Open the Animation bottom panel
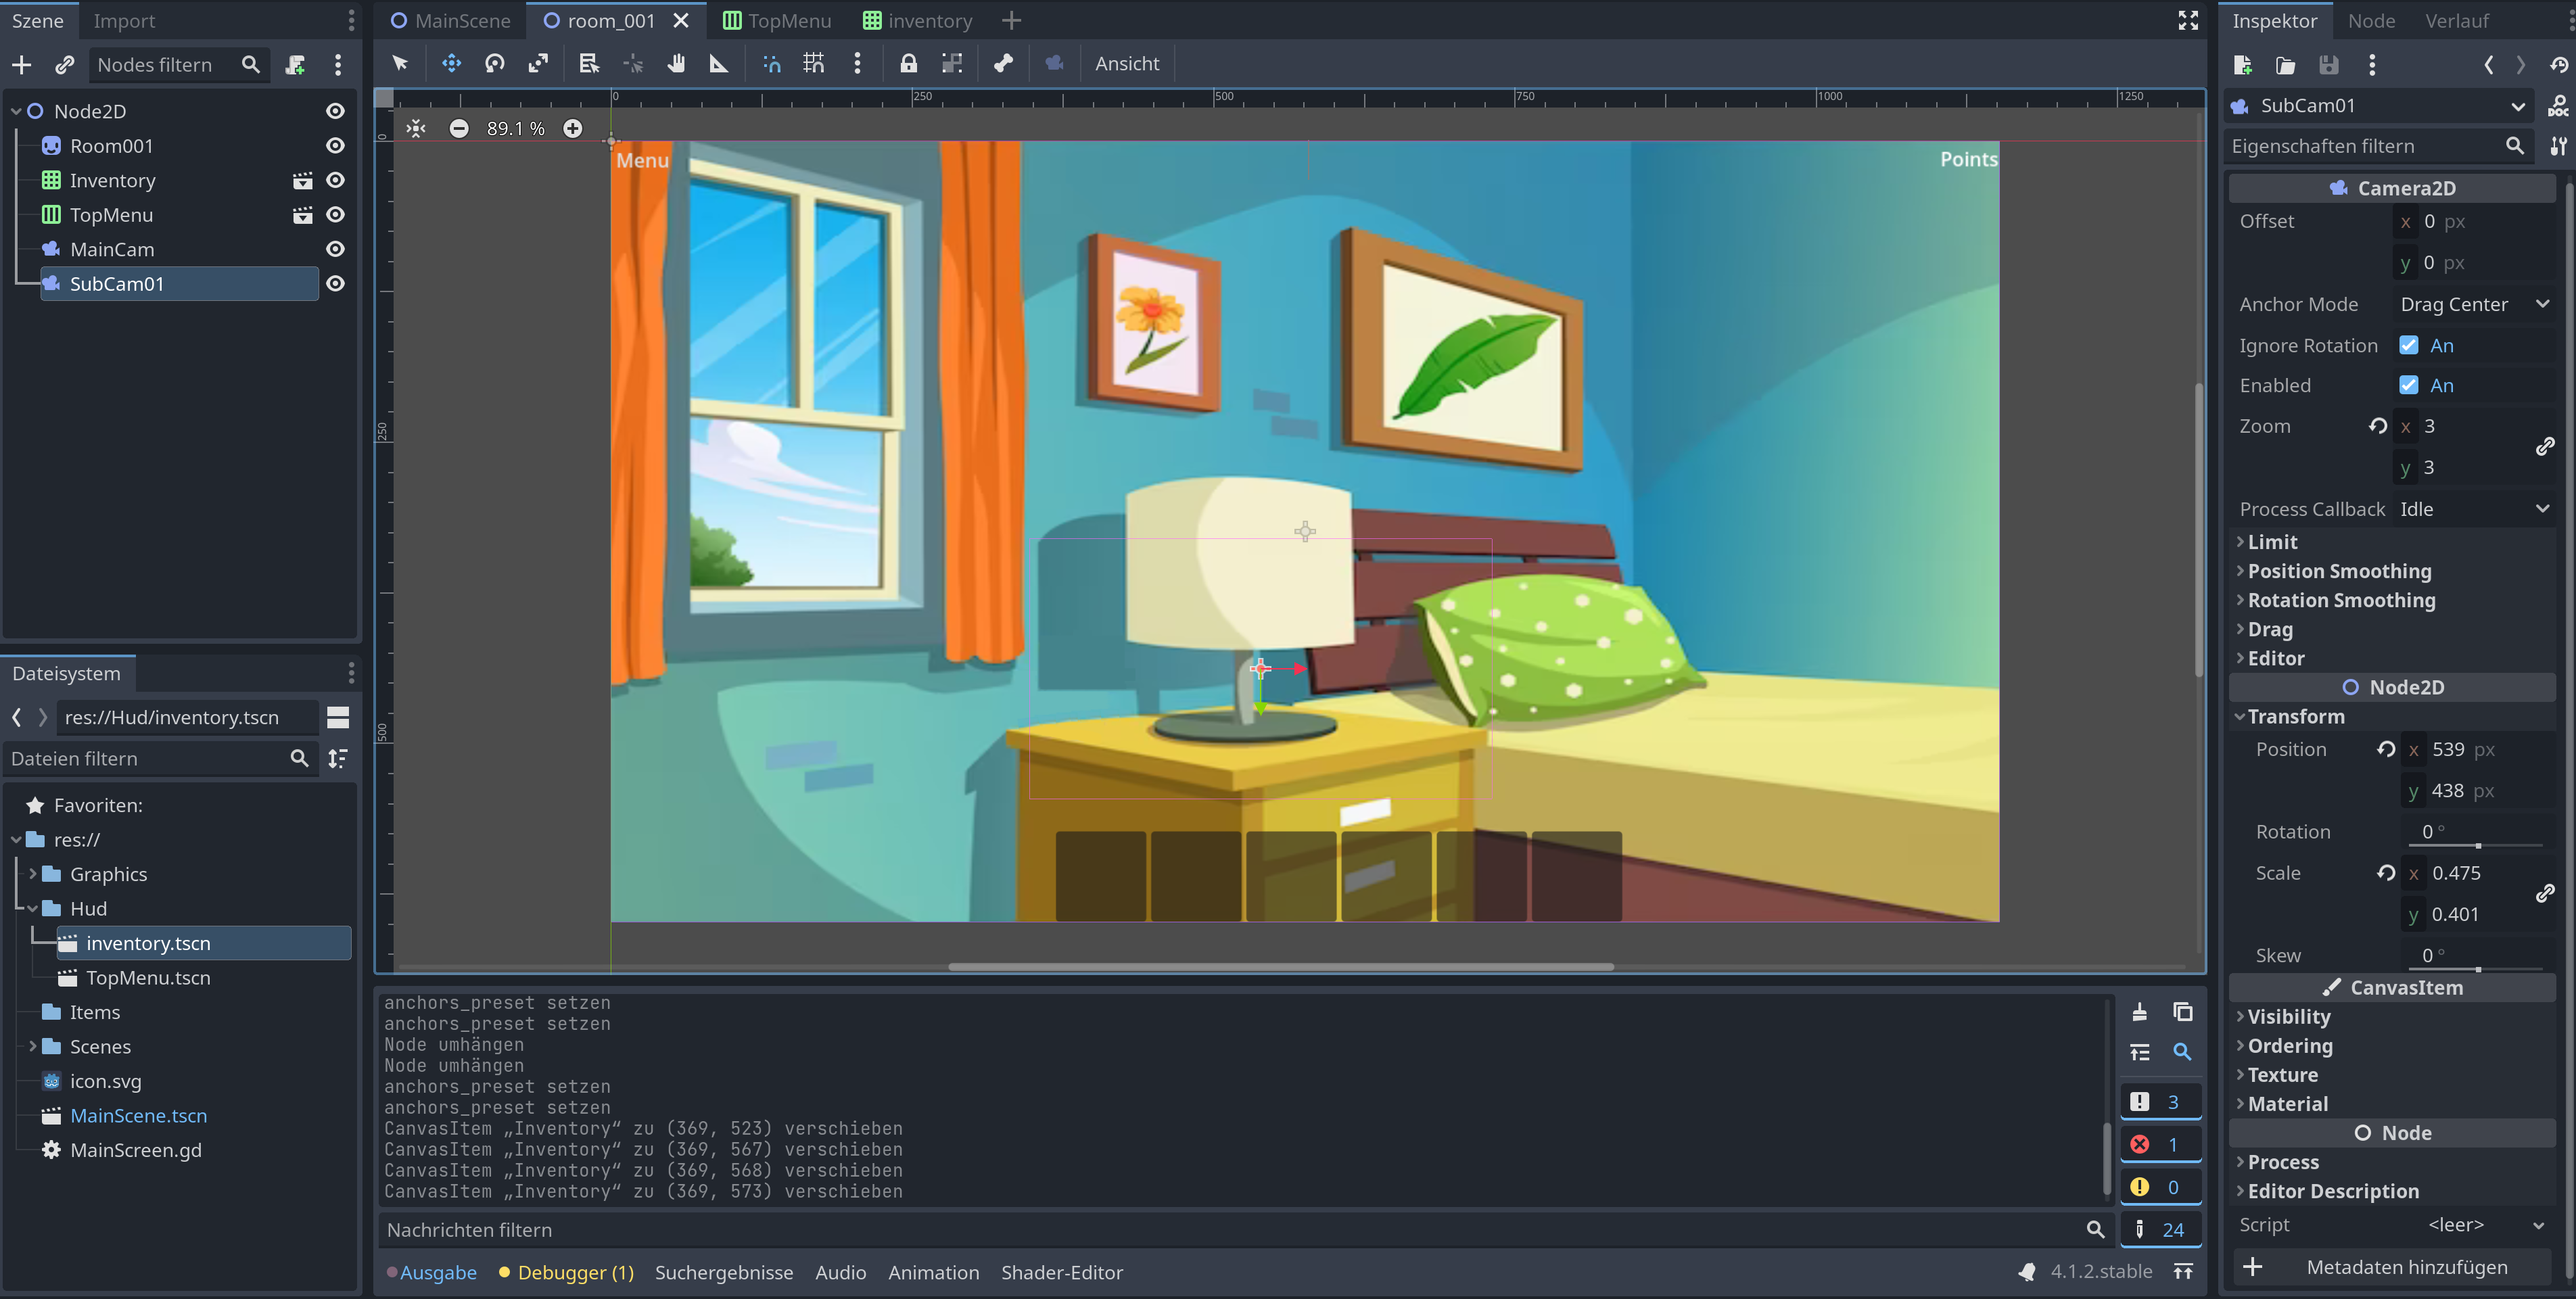Screen dimensions: 2576x1299 click(933, 1272)
